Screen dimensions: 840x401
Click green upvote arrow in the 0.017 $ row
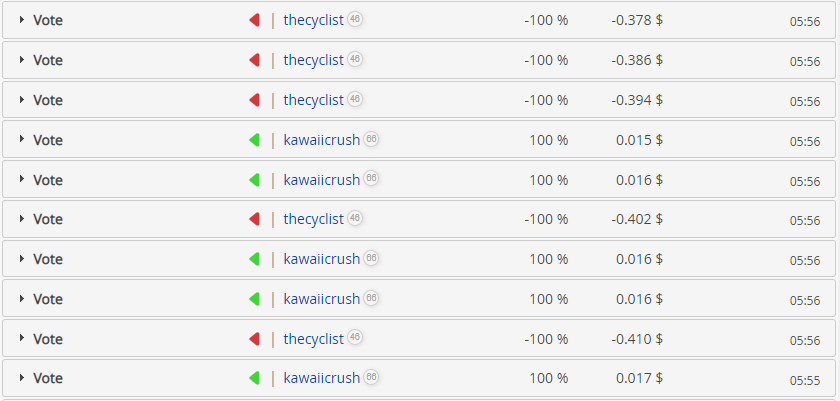(x=254, y=378)
